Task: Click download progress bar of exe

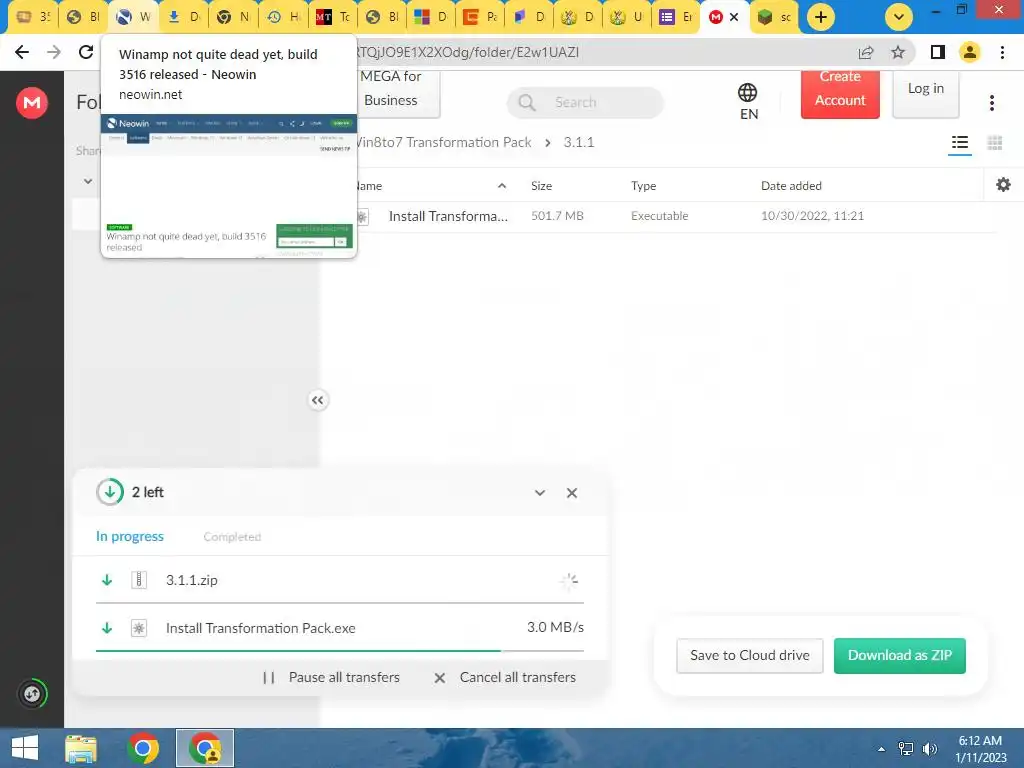Action: [x=340, y=651]
